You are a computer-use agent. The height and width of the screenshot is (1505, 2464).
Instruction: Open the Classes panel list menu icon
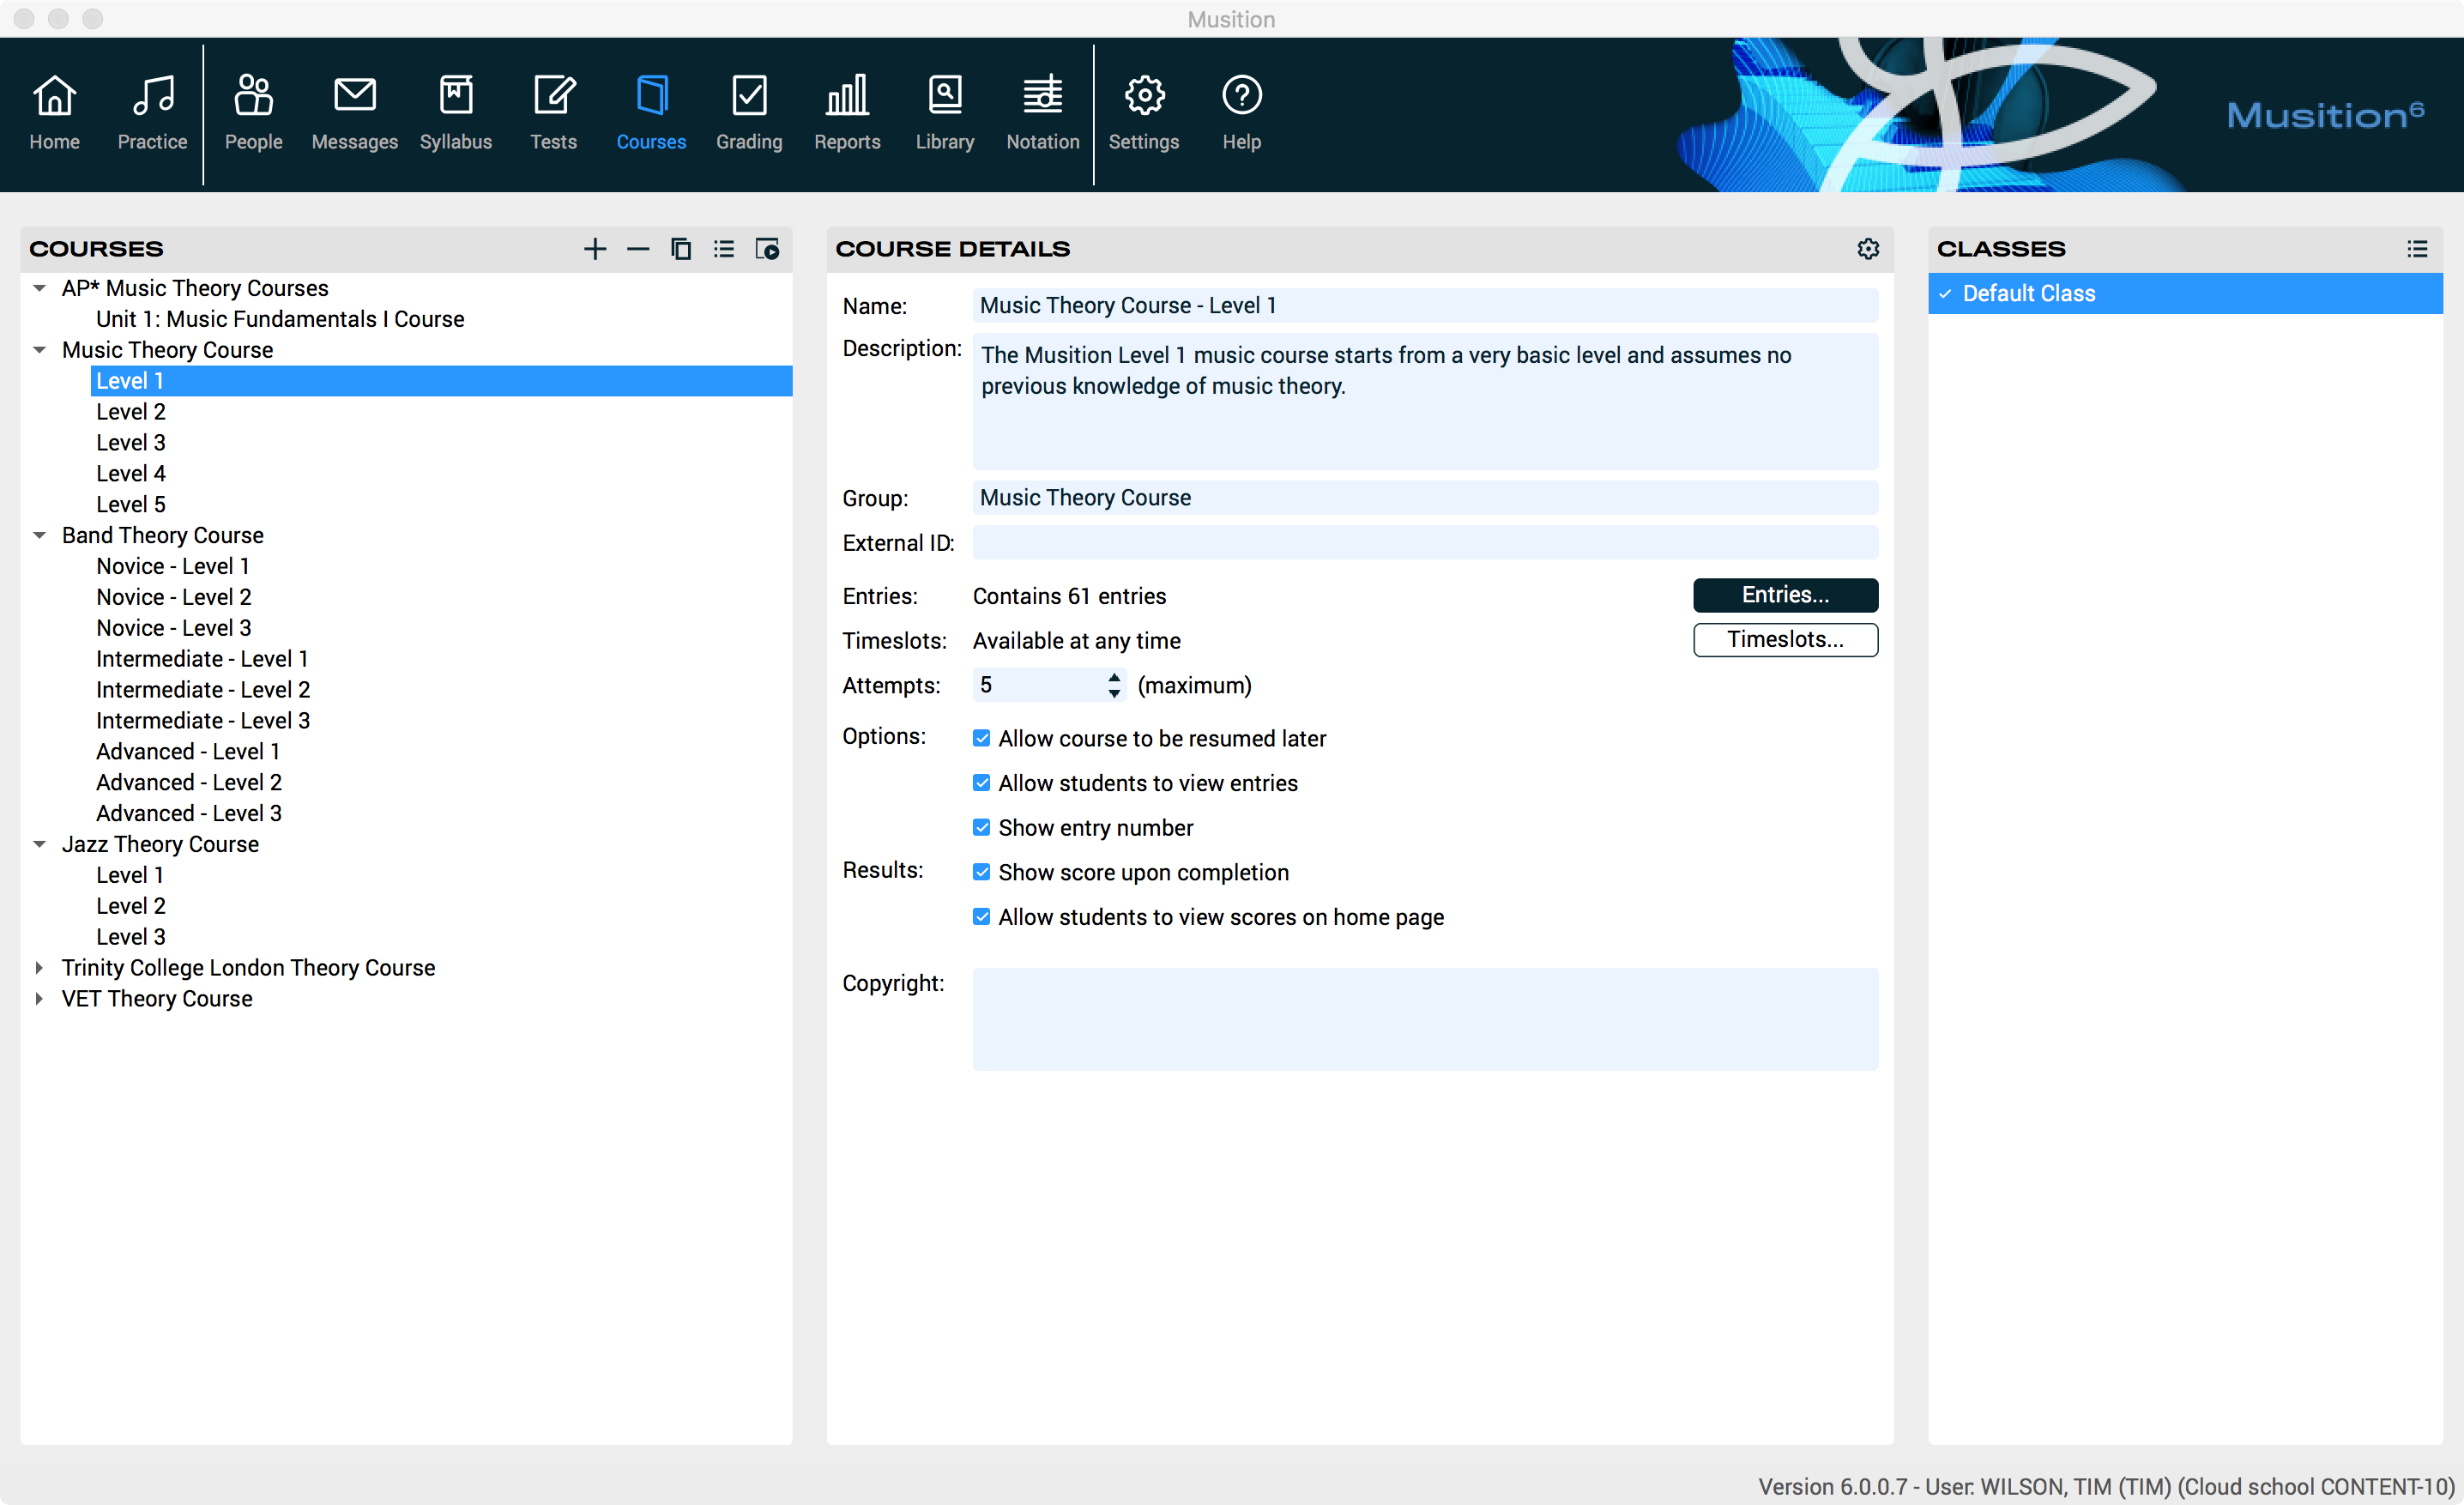click(x=2417, y=249)
